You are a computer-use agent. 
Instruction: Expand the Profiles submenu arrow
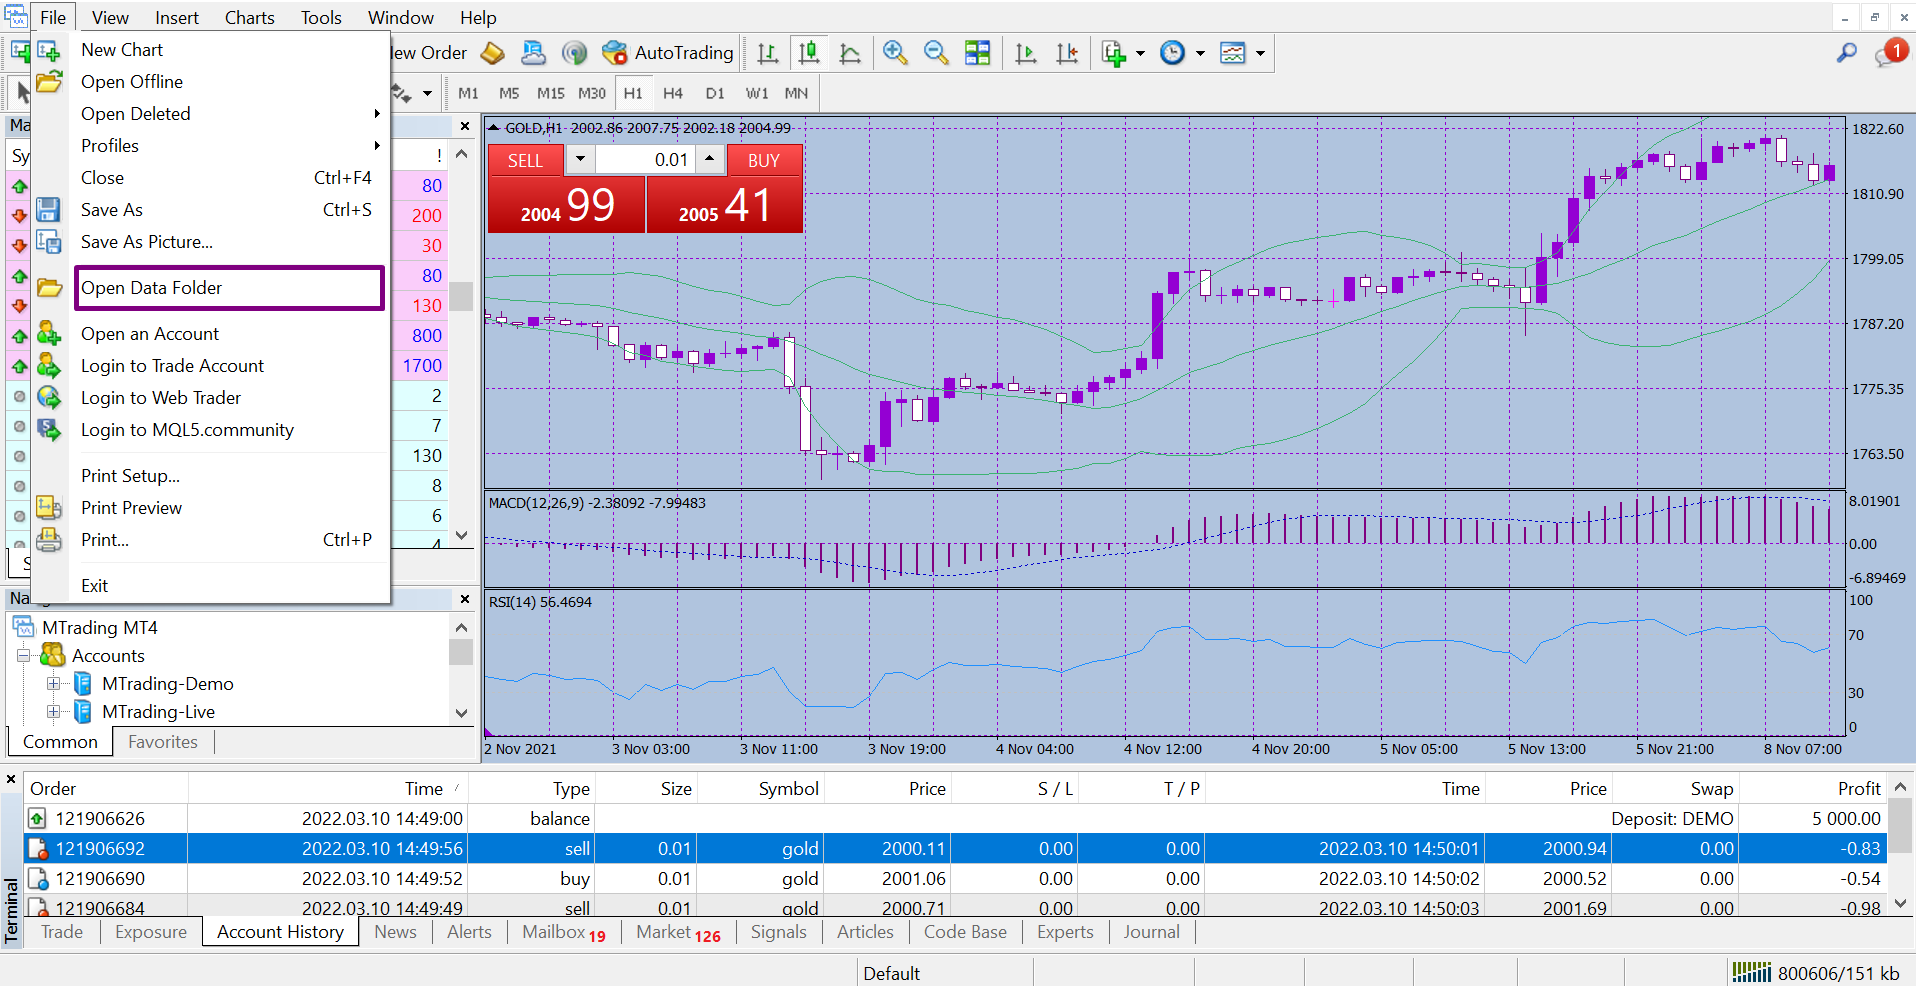pos(377,146)
